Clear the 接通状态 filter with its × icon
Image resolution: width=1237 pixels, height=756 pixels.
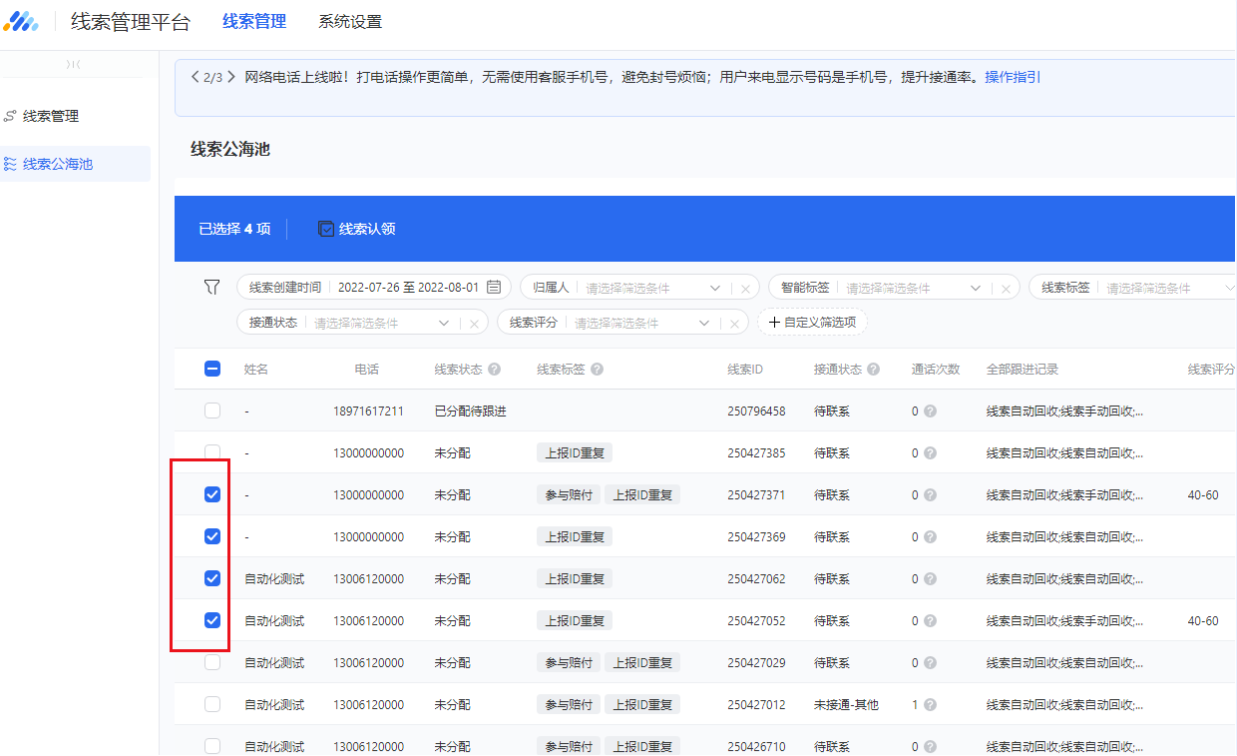point(476,322)
